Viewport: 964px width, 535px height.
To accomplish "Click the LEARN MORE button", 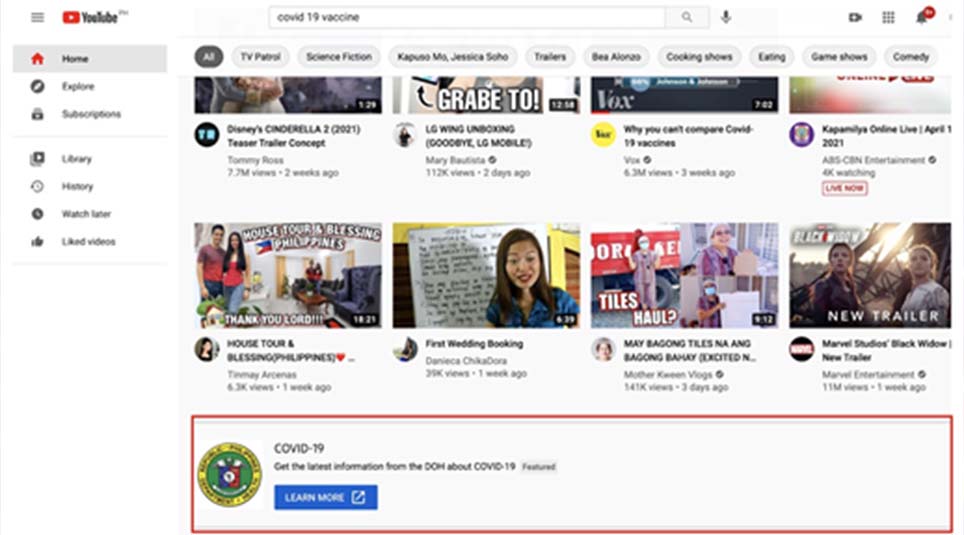I will [326, 497].
